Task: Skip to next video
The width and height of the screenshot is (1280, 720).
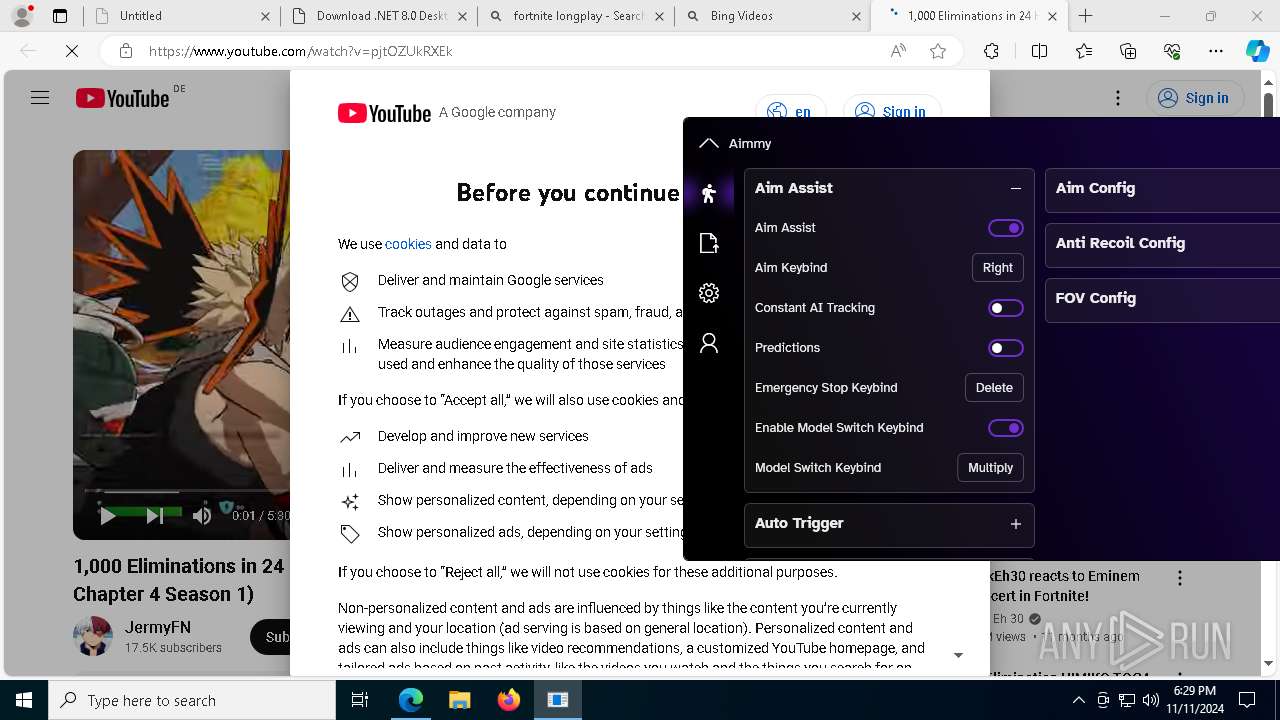Action: pos(154,516)
